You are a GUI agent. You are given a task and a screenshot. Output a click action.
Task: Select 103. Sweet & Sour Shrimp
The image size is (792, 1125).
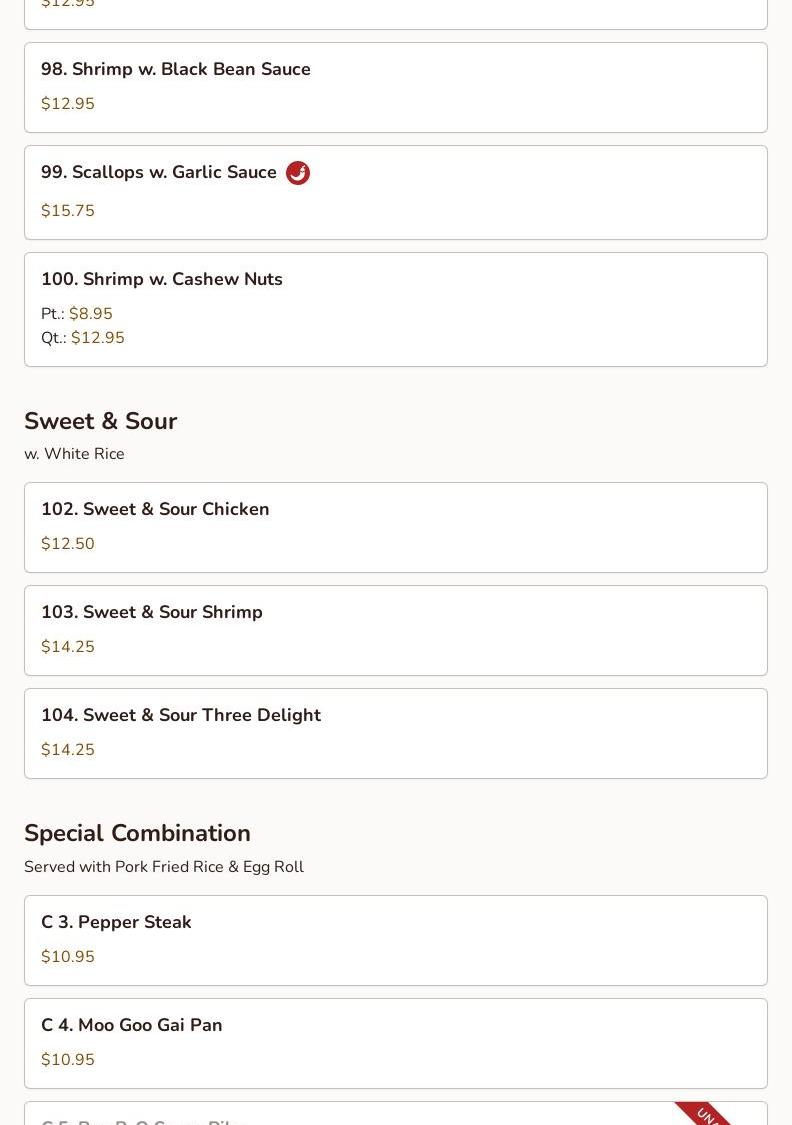pyautogui.click(x=152, y=613)
